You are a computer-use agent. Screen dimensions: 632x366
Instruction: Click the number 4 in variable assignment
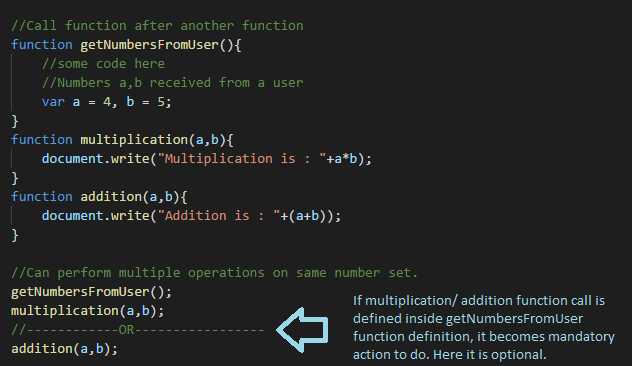point(107,102)
